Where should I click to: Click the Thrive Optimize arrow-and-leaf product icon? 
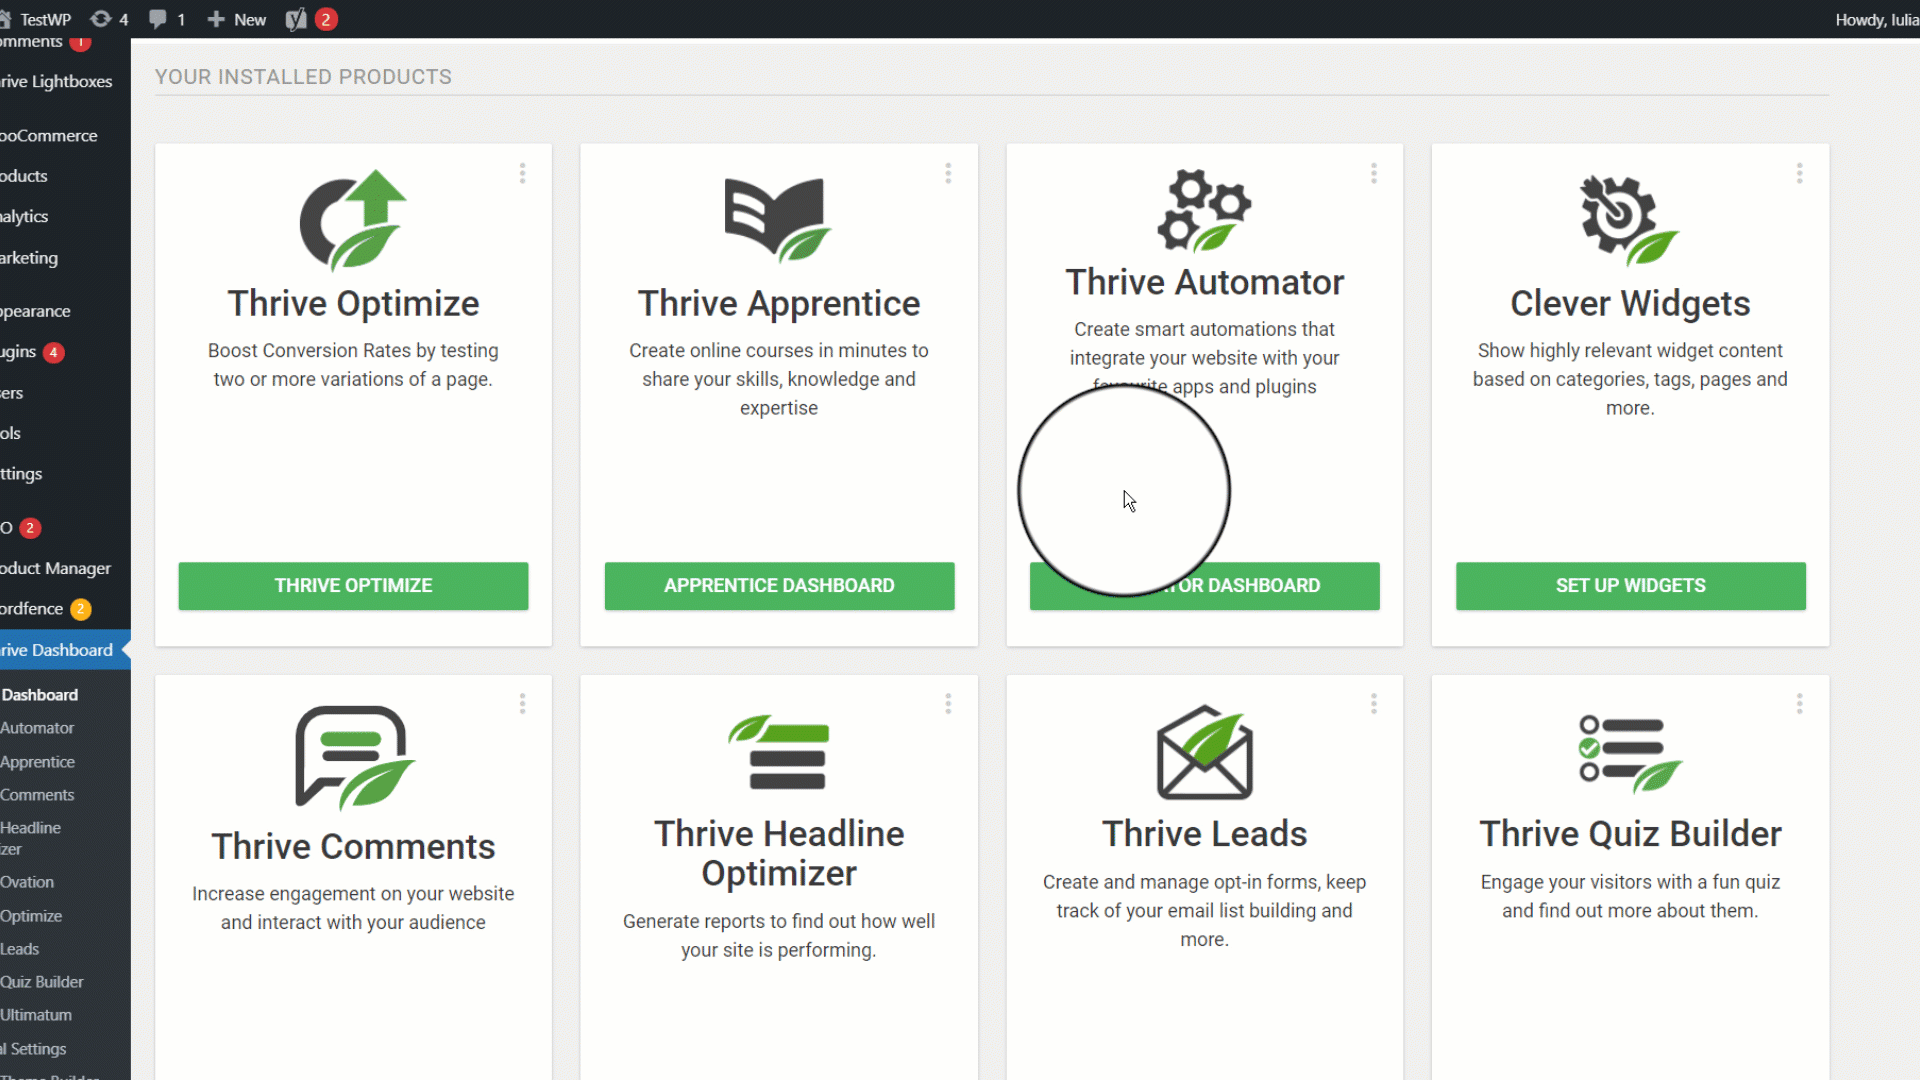tap(353, 220)
